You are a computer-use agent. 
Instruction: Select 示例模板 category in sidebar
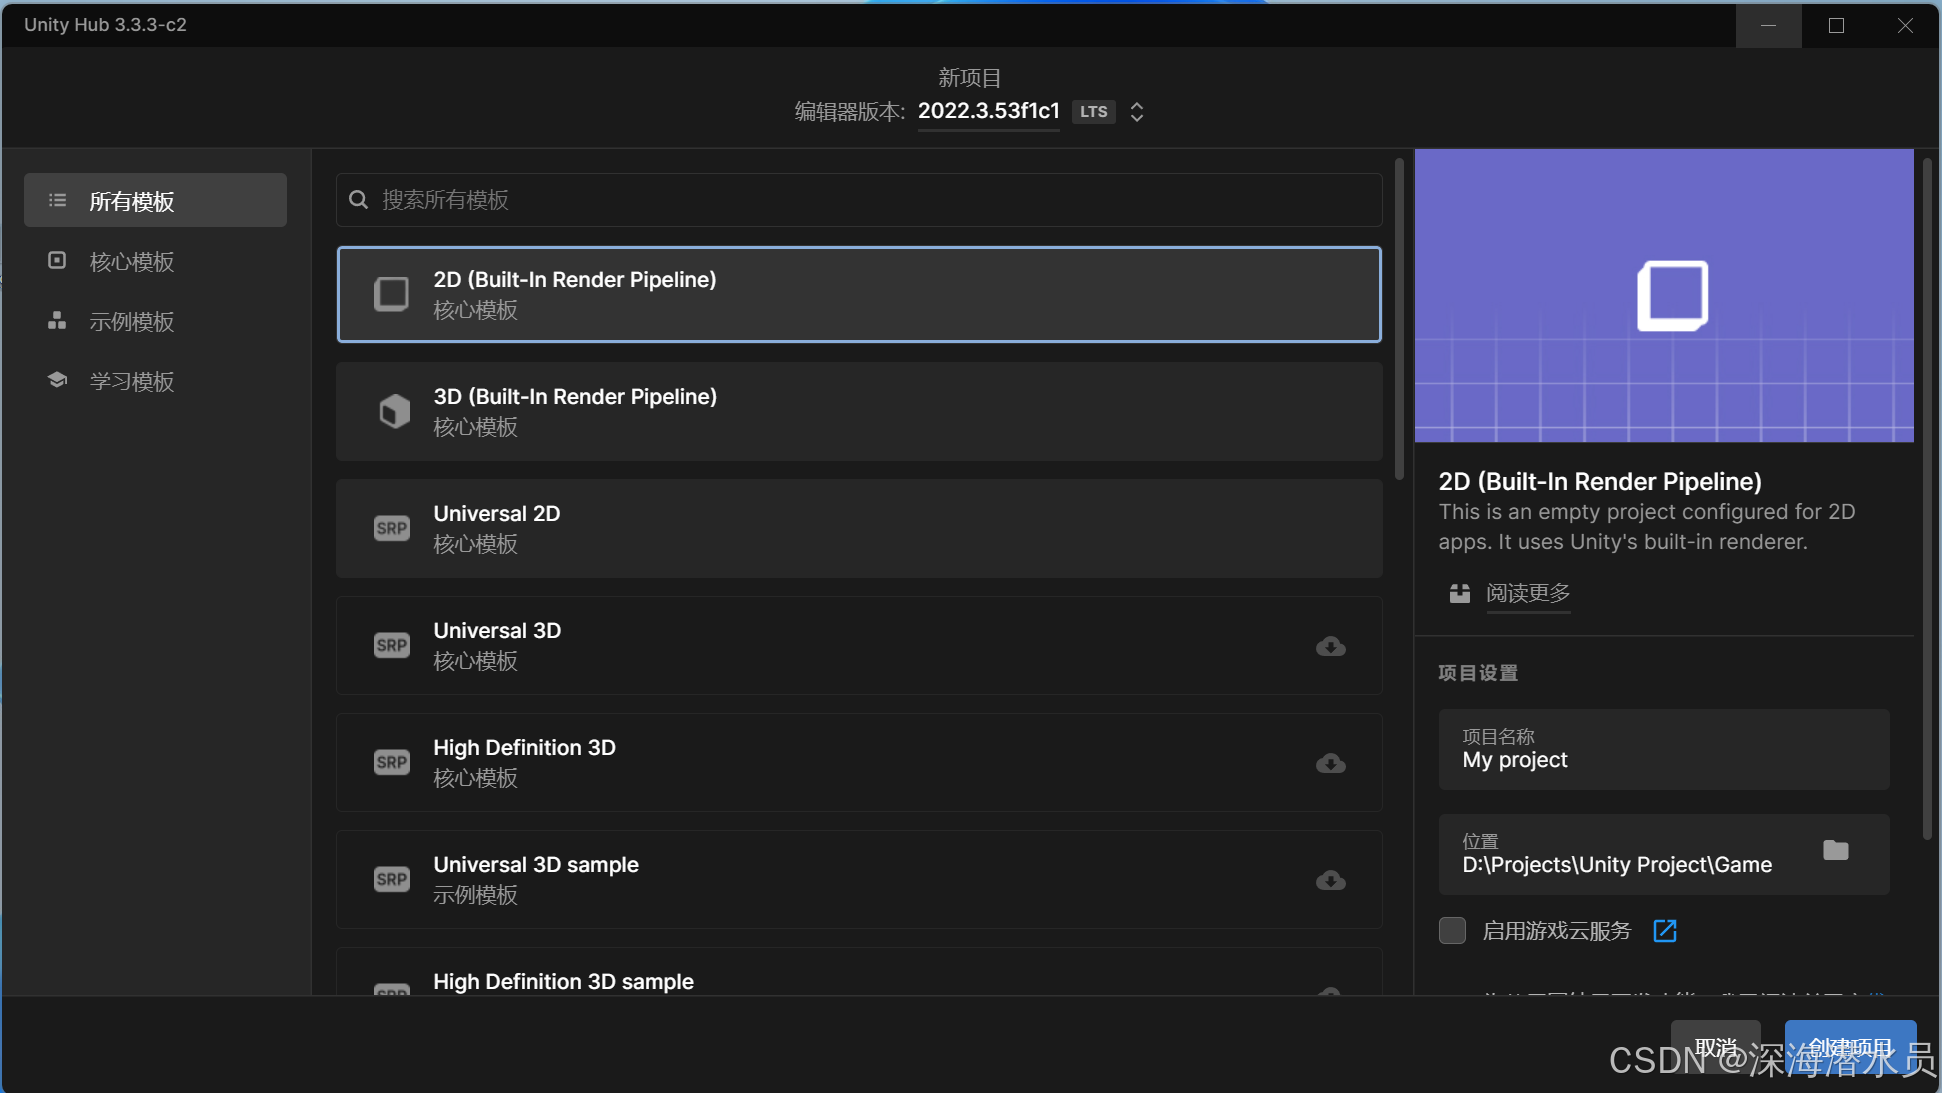click(x=132, y=322)
